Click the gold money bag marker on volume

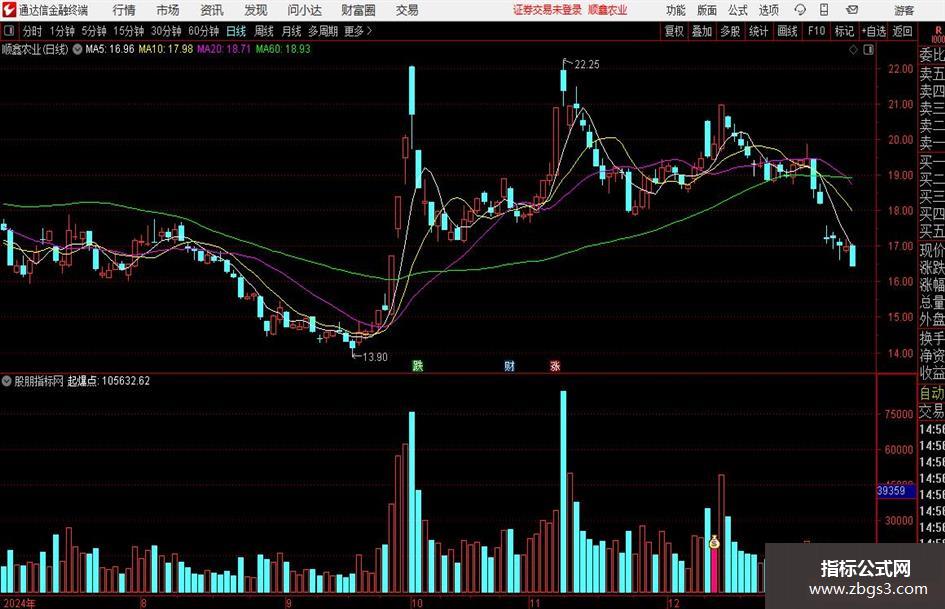tap(715, 542)
